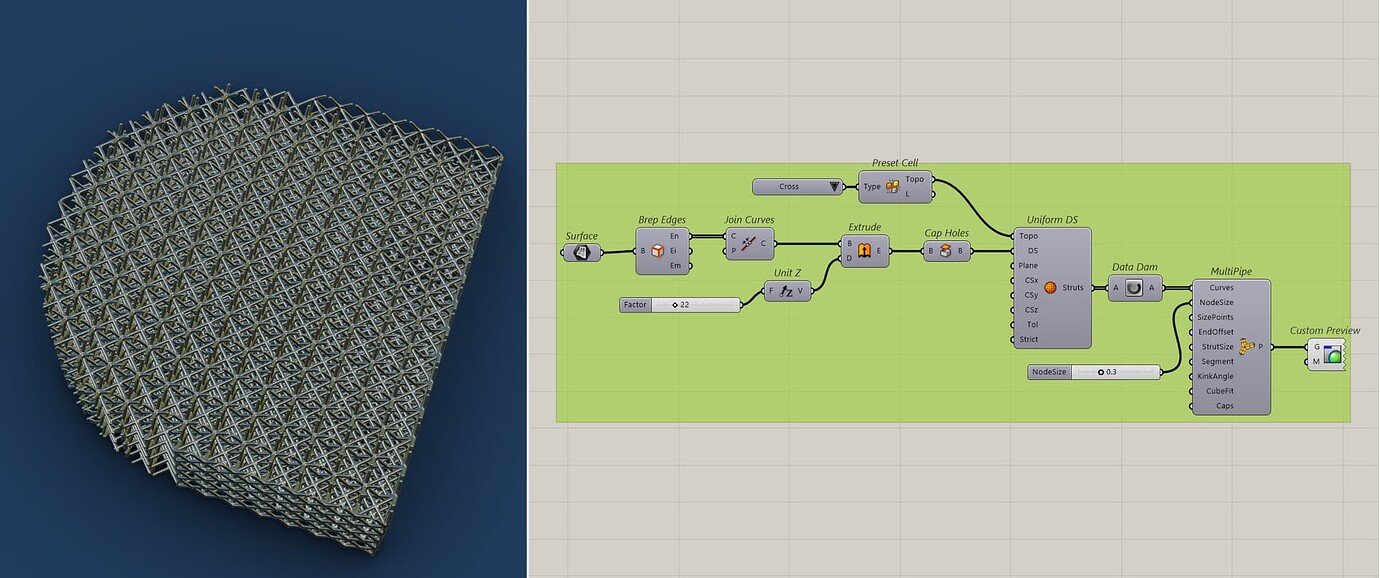Click the Cap Holes component icon
The image size is (1380, 578).
pos(944,251)
